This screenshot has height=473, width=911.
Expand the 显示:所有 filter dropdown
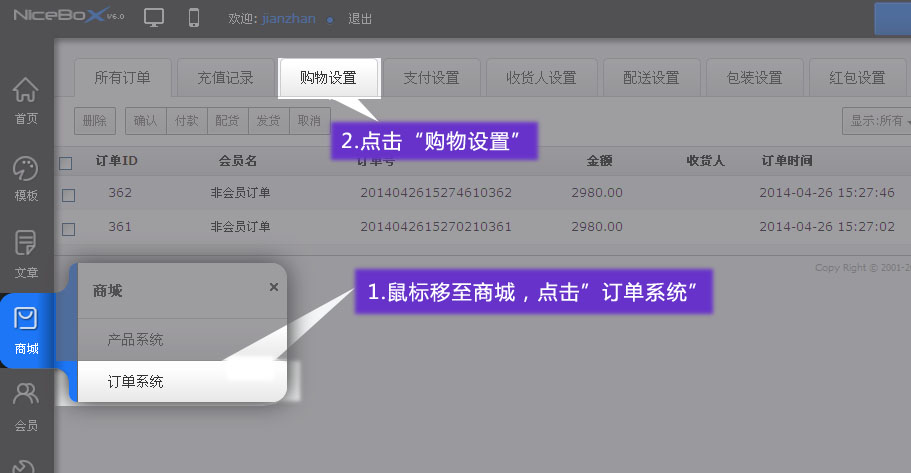click(877, 121)
